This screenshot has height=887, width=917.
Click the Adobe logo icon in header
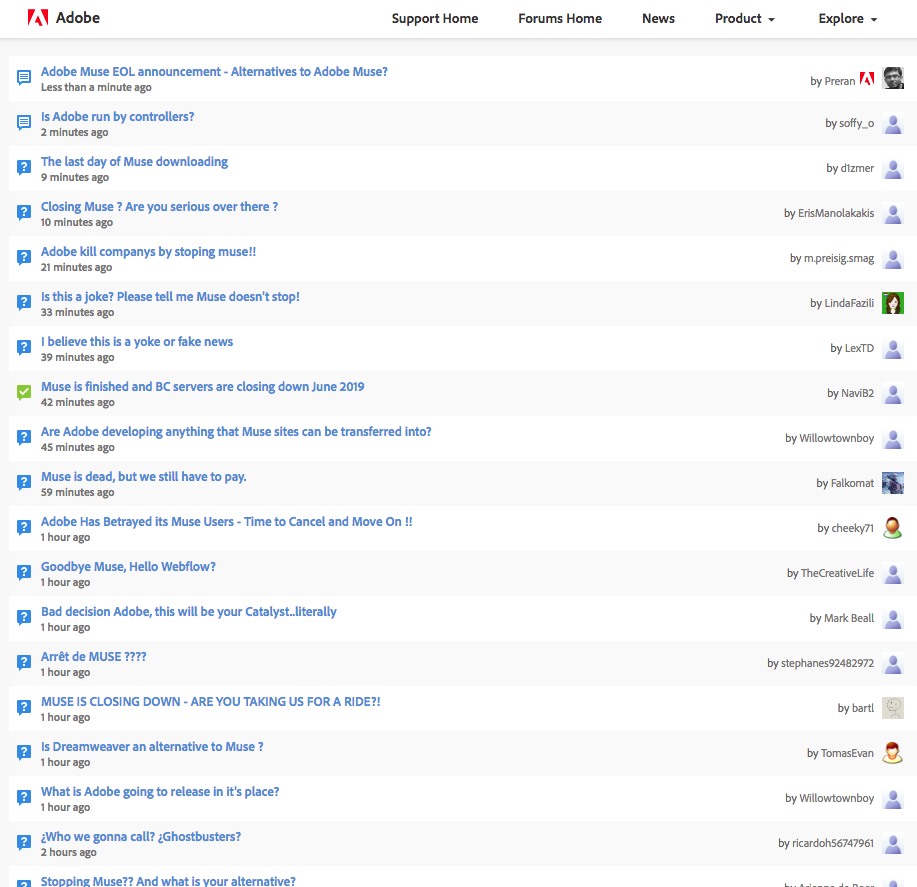37,18
